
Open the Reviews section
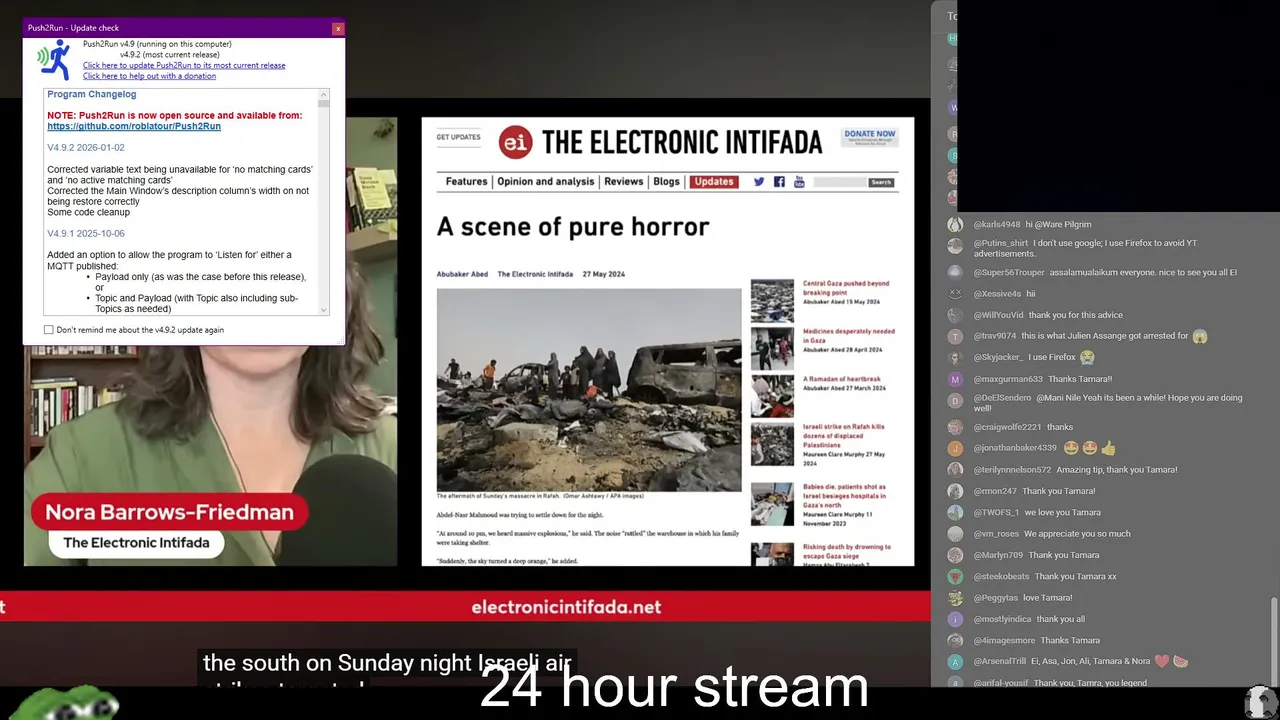tap(623, 182)
